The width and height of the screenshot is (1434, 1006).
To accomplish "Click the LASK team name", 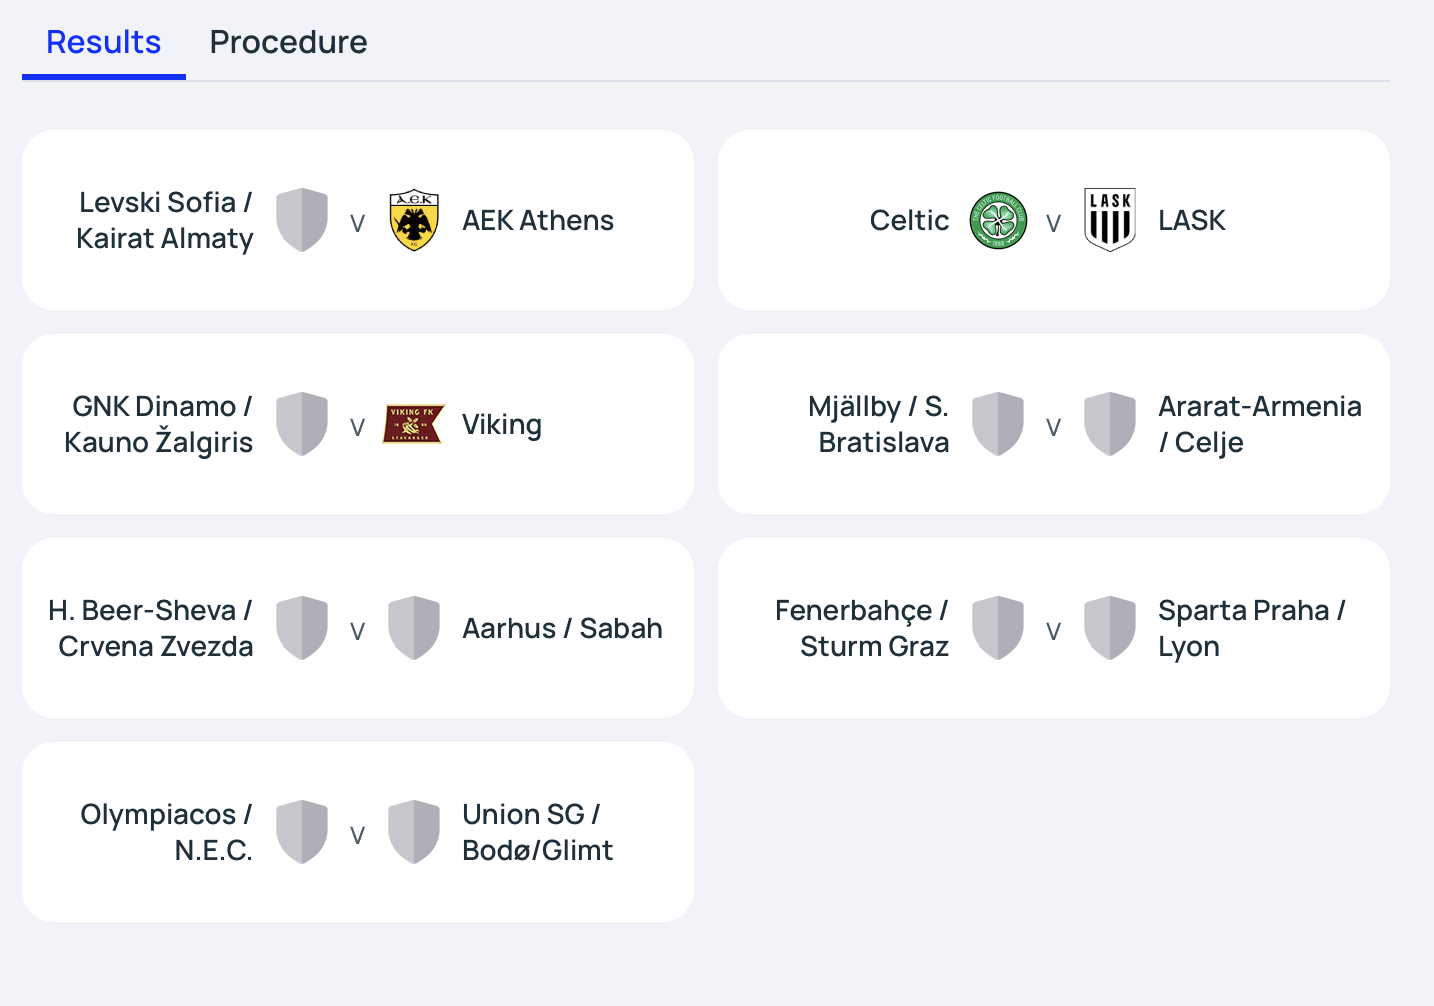I will point(1192,220).
